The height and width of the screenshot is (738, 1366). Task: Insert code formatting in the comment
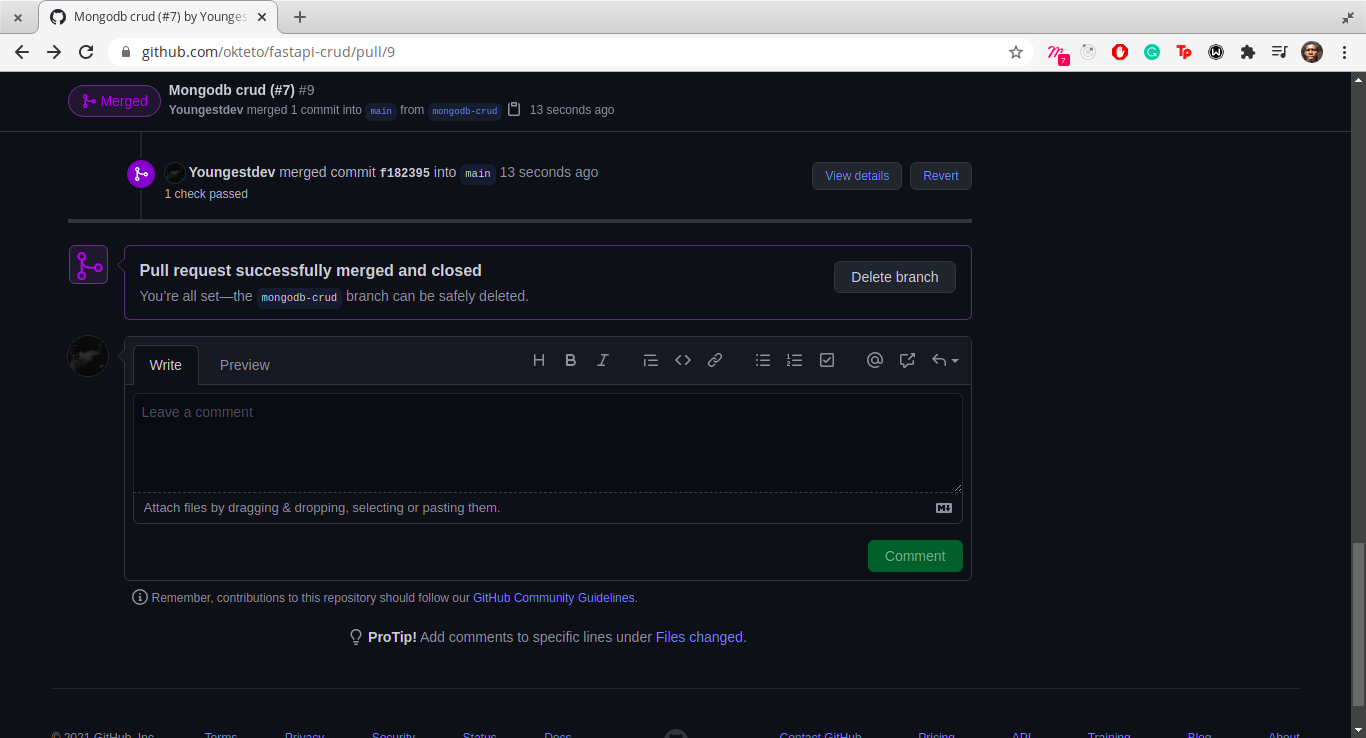coord(683,360)
